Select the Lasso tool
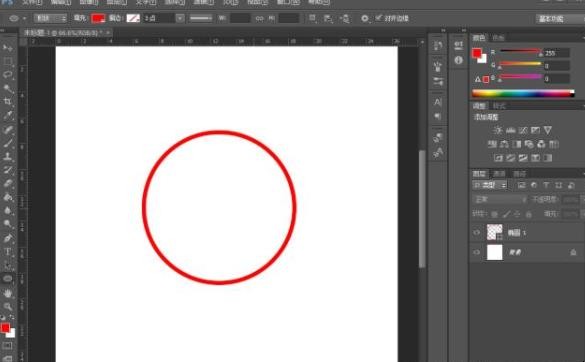Viewport: 585px width, 362px height. (7, 75)
